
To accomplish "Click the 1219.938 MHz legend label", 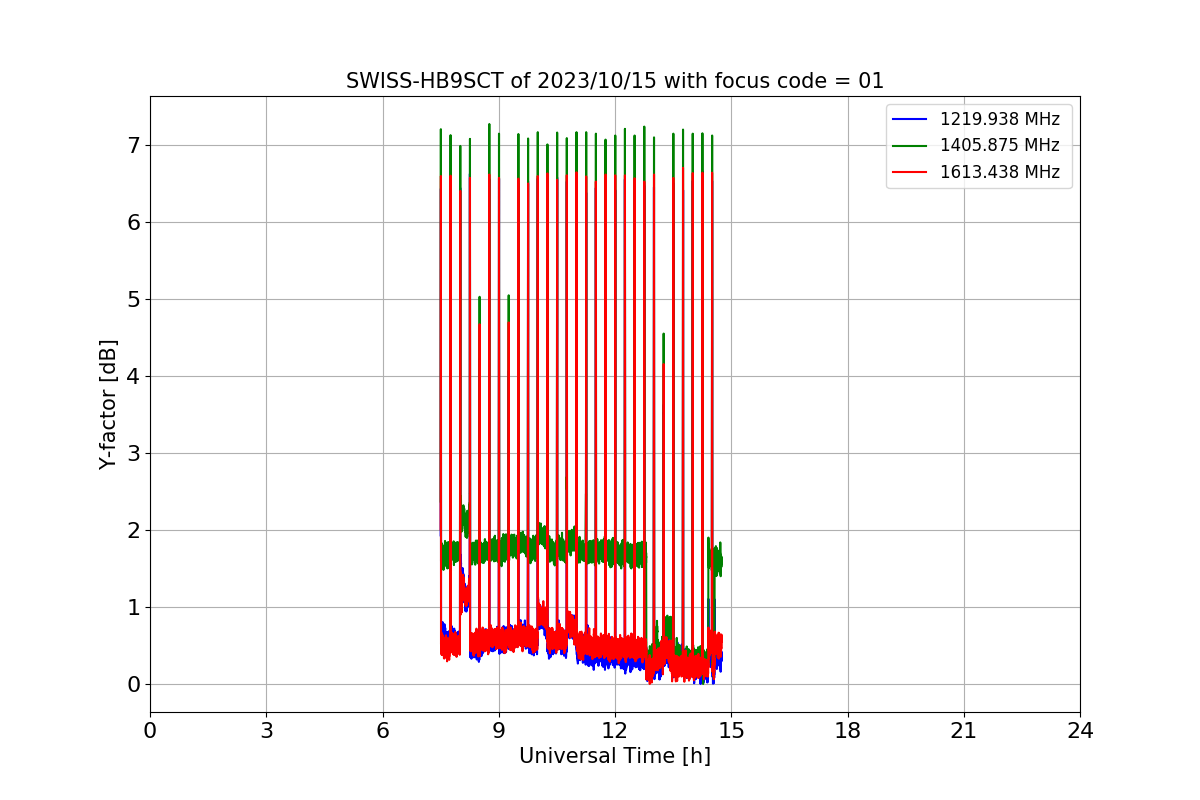I will tap(999, 119).
